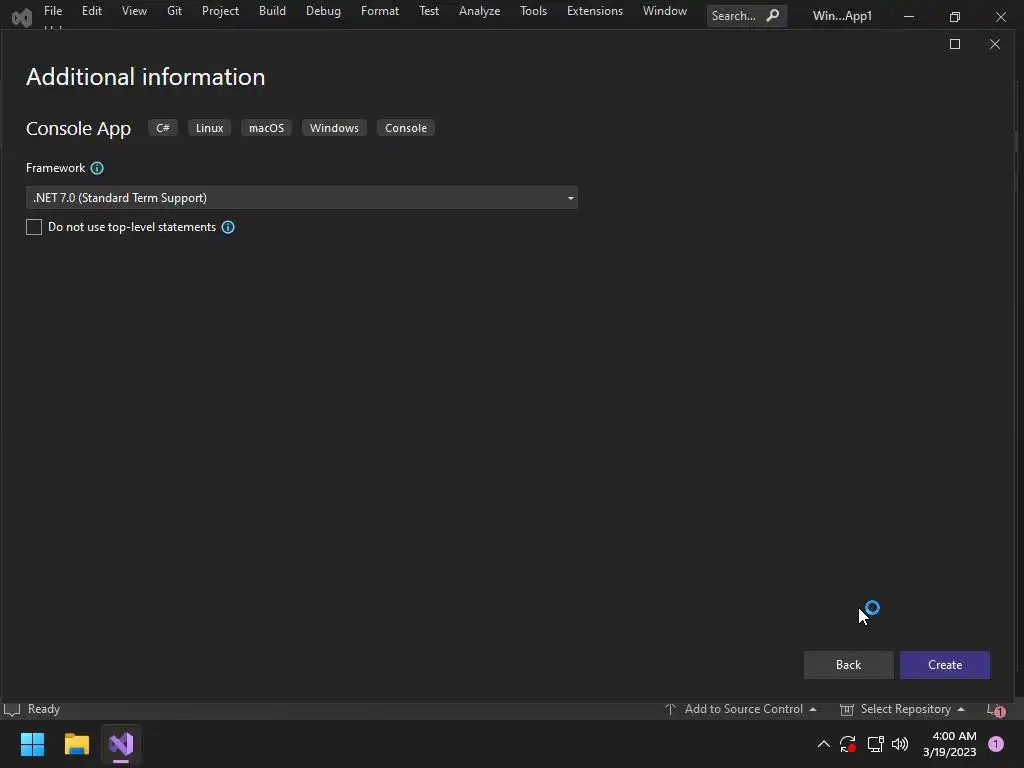Open top-level statements info icon
Screen dimensions: 1024x768
pyautogui.click(x=228, y=227)
